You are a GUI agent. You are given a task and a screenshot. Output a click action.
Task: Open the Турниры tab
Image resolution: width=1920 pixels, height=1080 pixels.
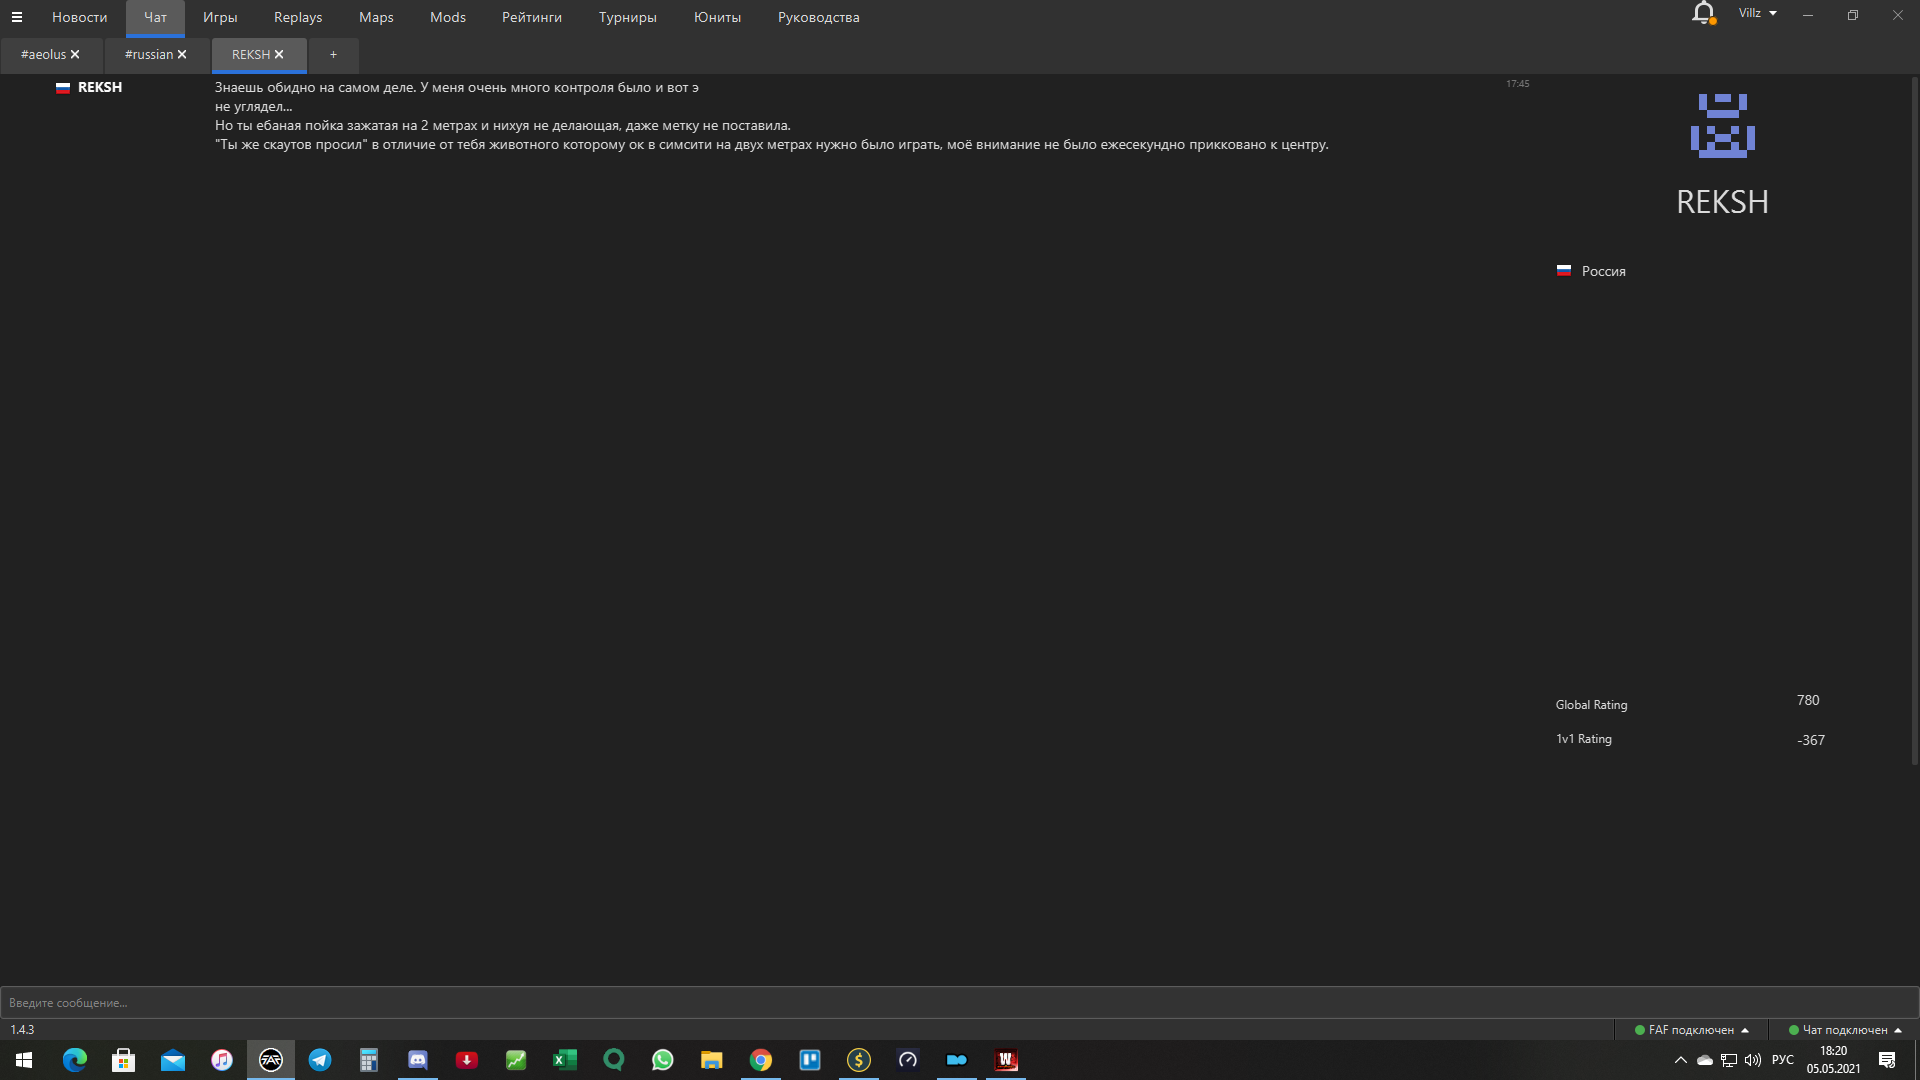(x=627, y=17)
